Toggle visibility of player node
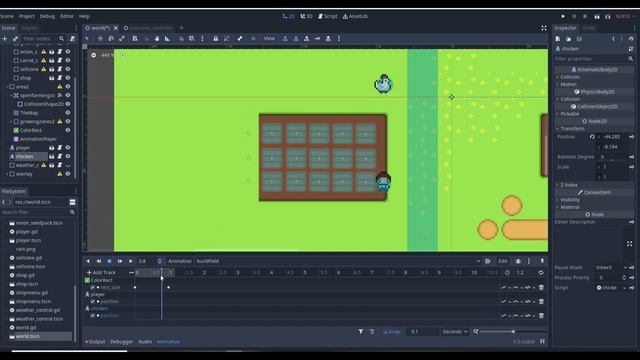Image resolution: width=640 pixels, height=360 pixels. click(x=68, y=148)
